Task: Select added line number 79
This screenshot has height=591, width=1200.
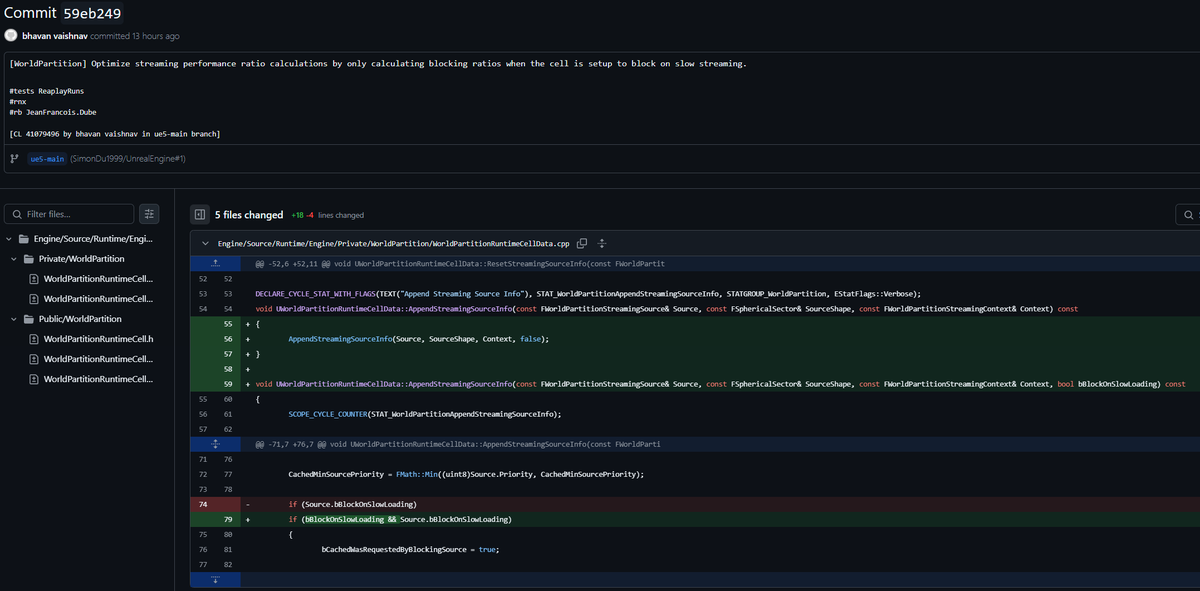Action: (228, 519)
